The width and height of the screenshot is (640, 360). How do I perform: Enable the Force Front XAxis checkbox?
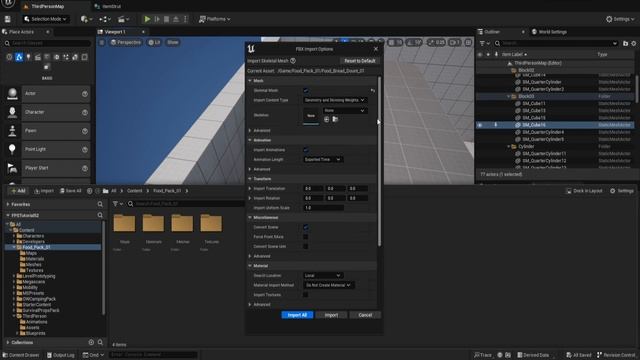(306, 237)
